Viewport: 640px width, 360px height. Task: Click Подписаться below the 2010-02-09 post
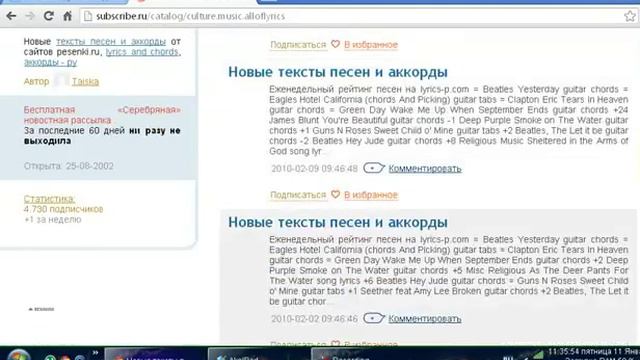298,195
